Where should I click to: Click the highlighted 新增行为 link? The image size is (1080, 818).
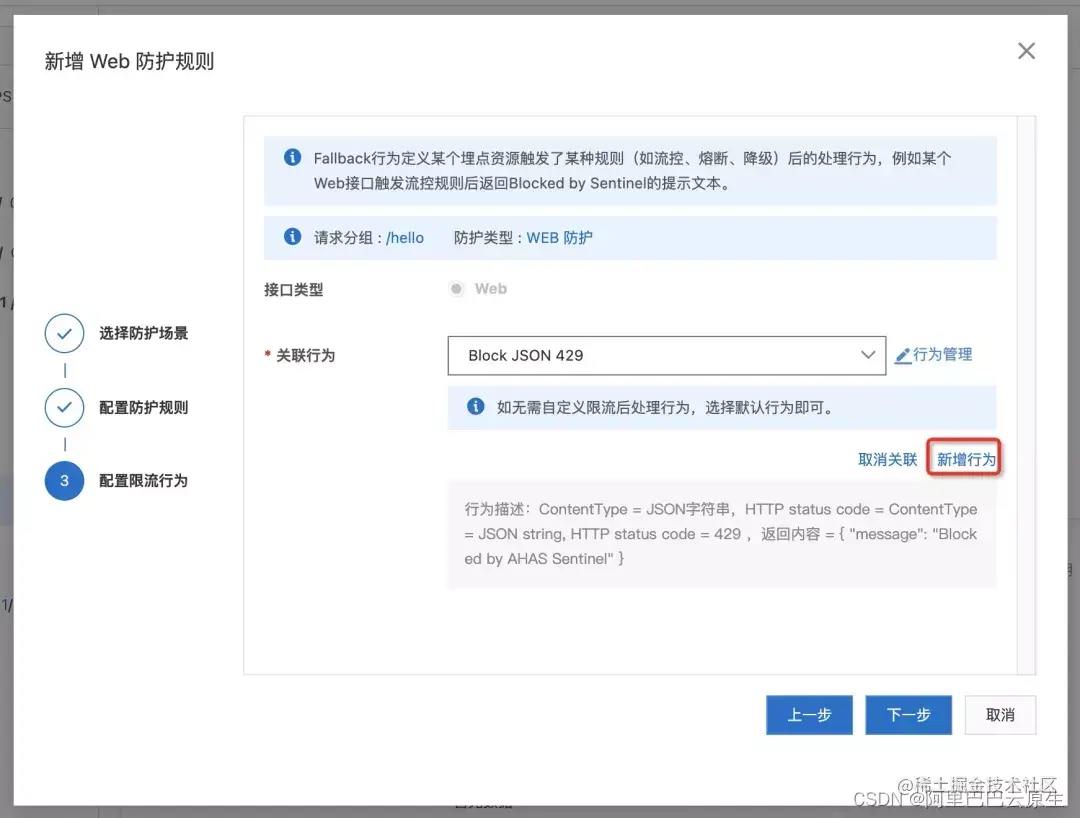963,457
